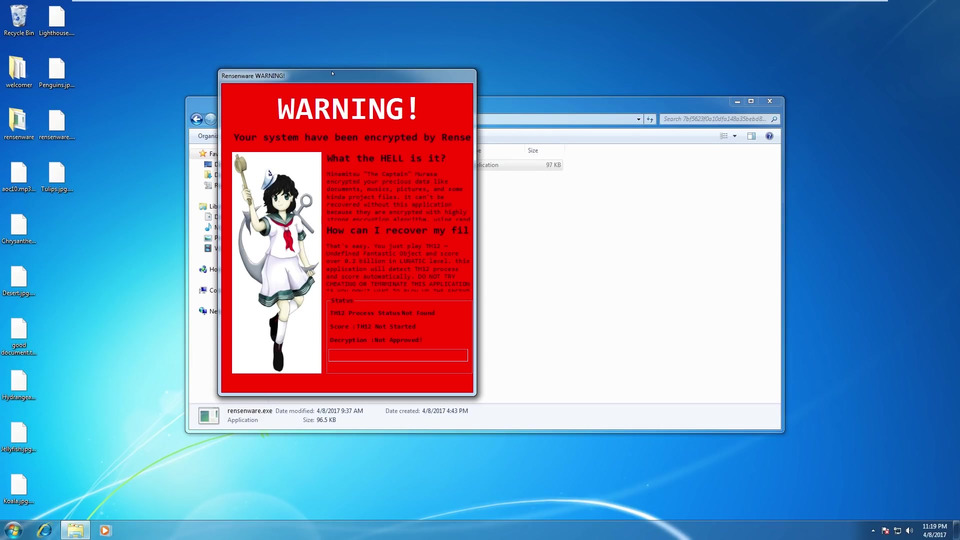
Task: Select the Jellyfish.jpg desktop file
Action: [x=18, y=437]
